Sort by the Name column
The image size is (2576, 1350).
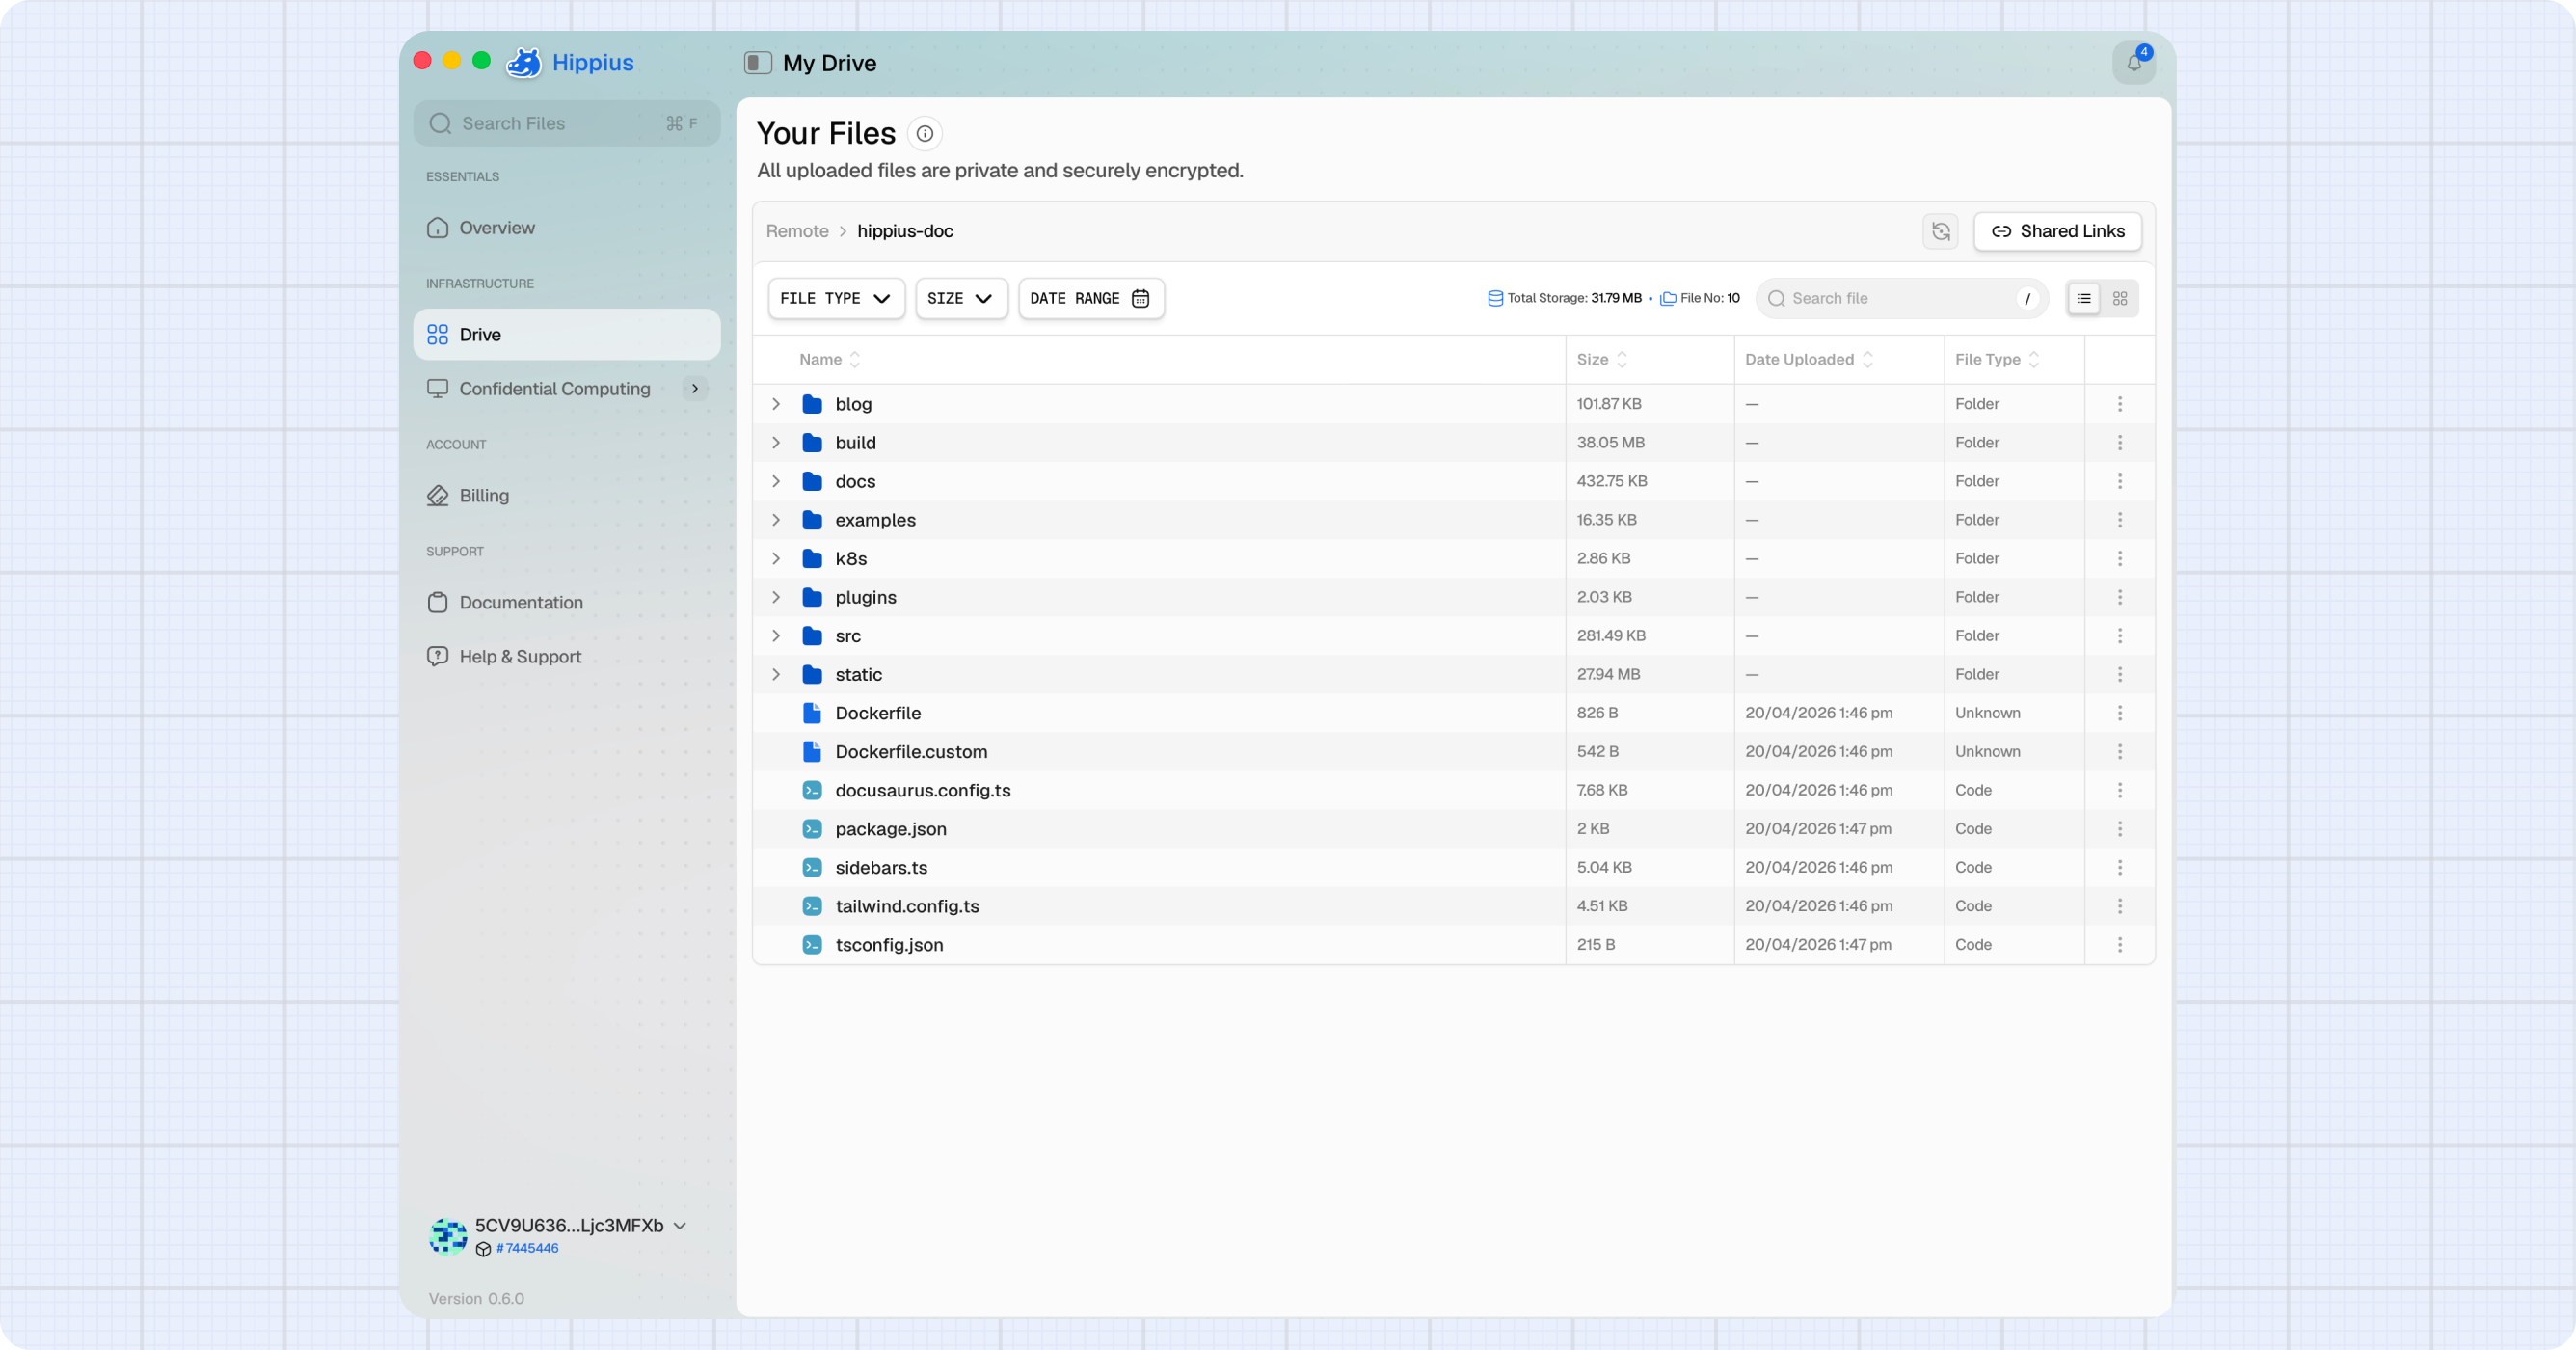[829, 360]
